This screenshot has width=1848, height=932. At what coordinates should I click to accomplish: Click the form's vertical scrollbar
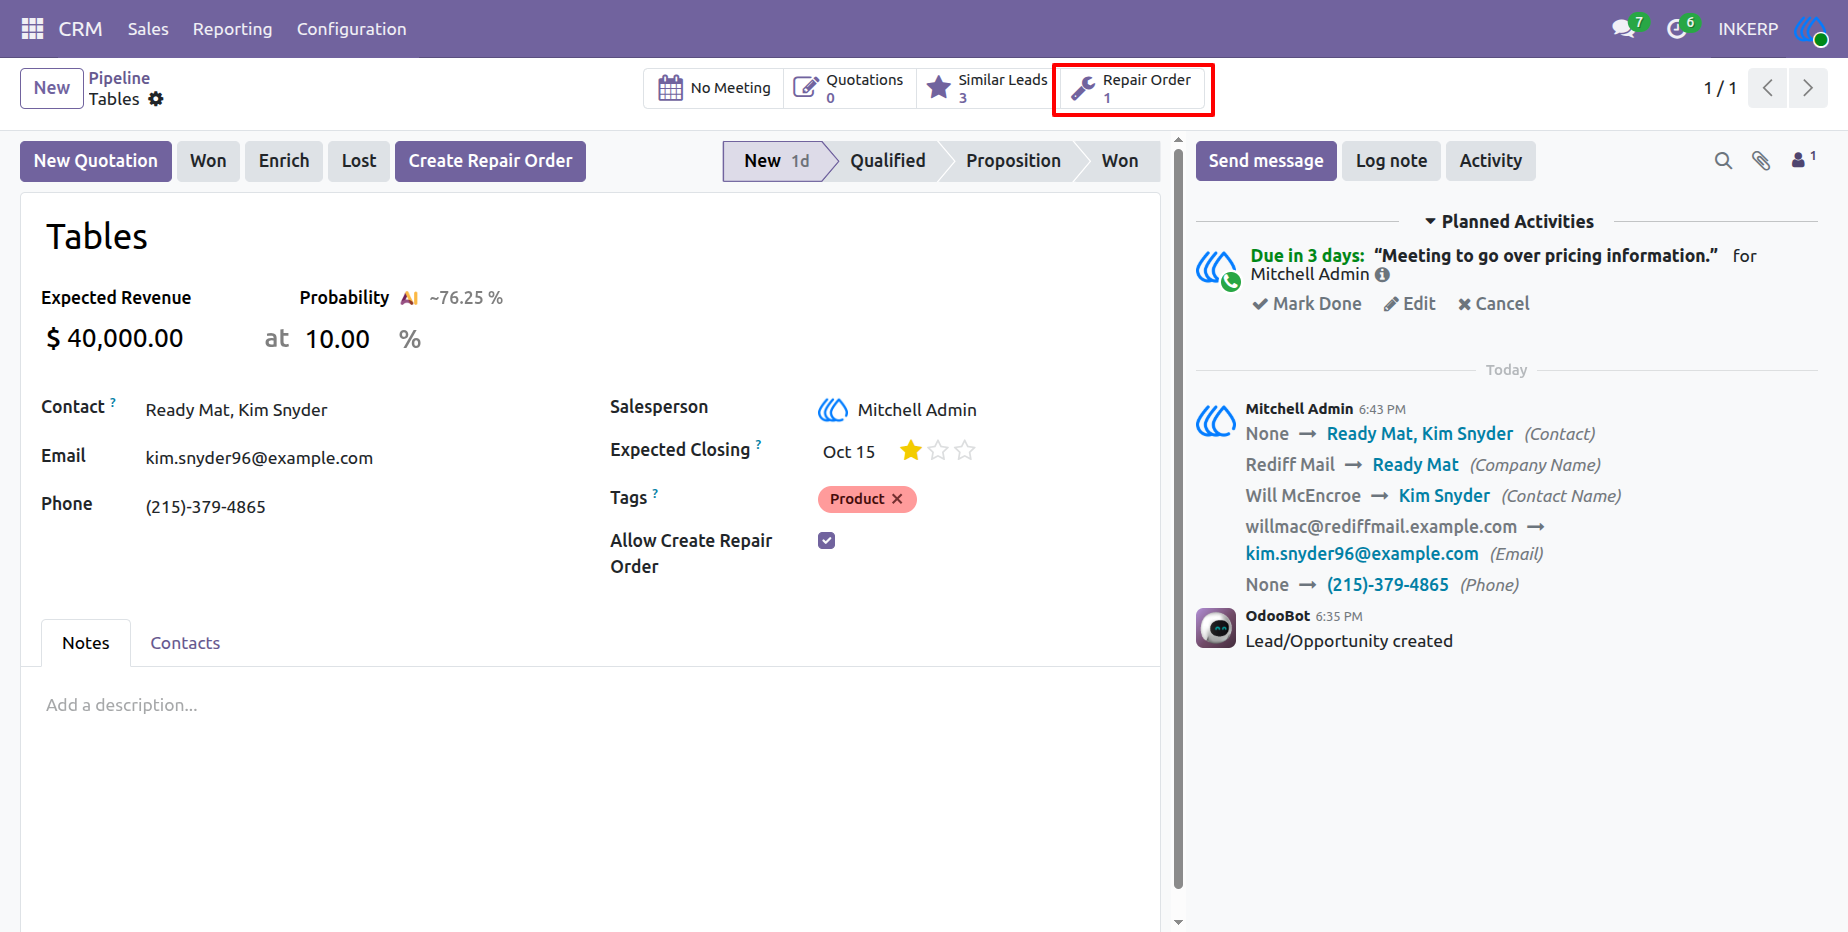click(x=1178, y=520)
